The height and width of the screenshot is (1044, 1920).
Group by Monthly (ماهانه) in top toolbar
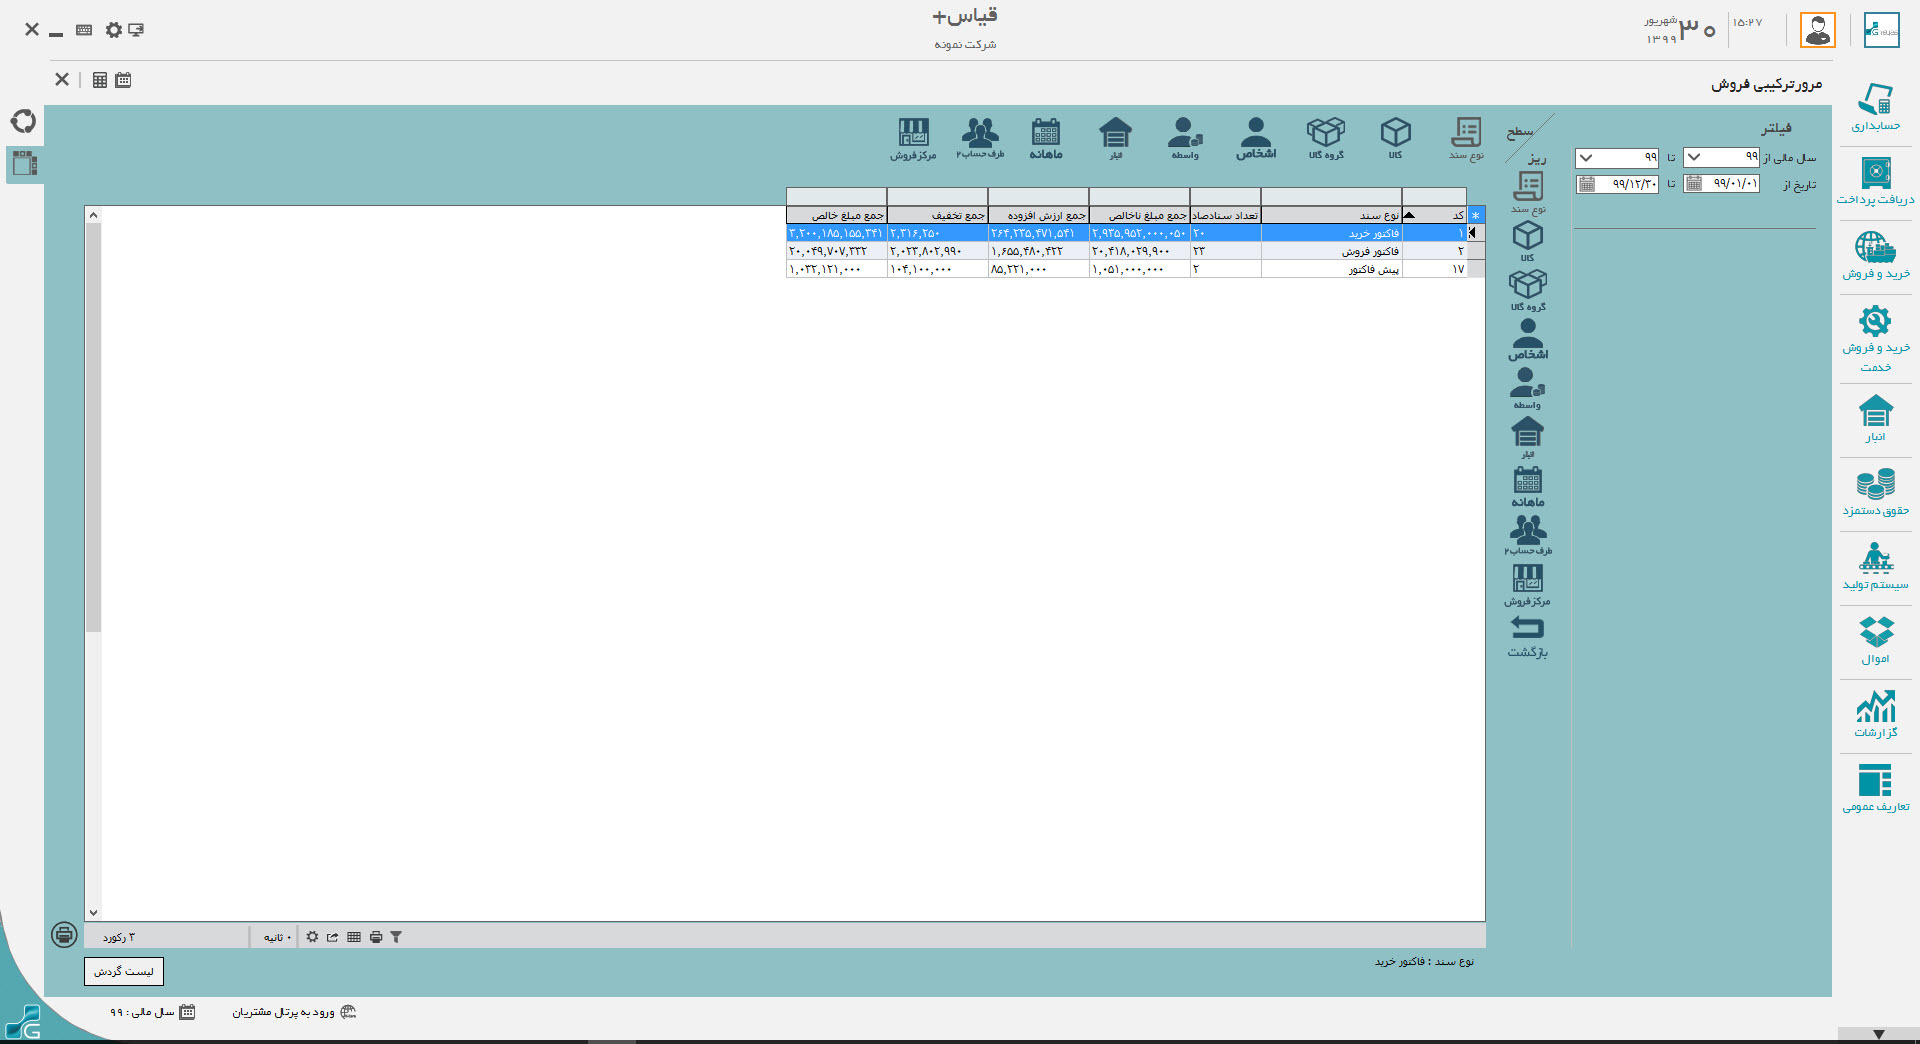click(1046, 138)
